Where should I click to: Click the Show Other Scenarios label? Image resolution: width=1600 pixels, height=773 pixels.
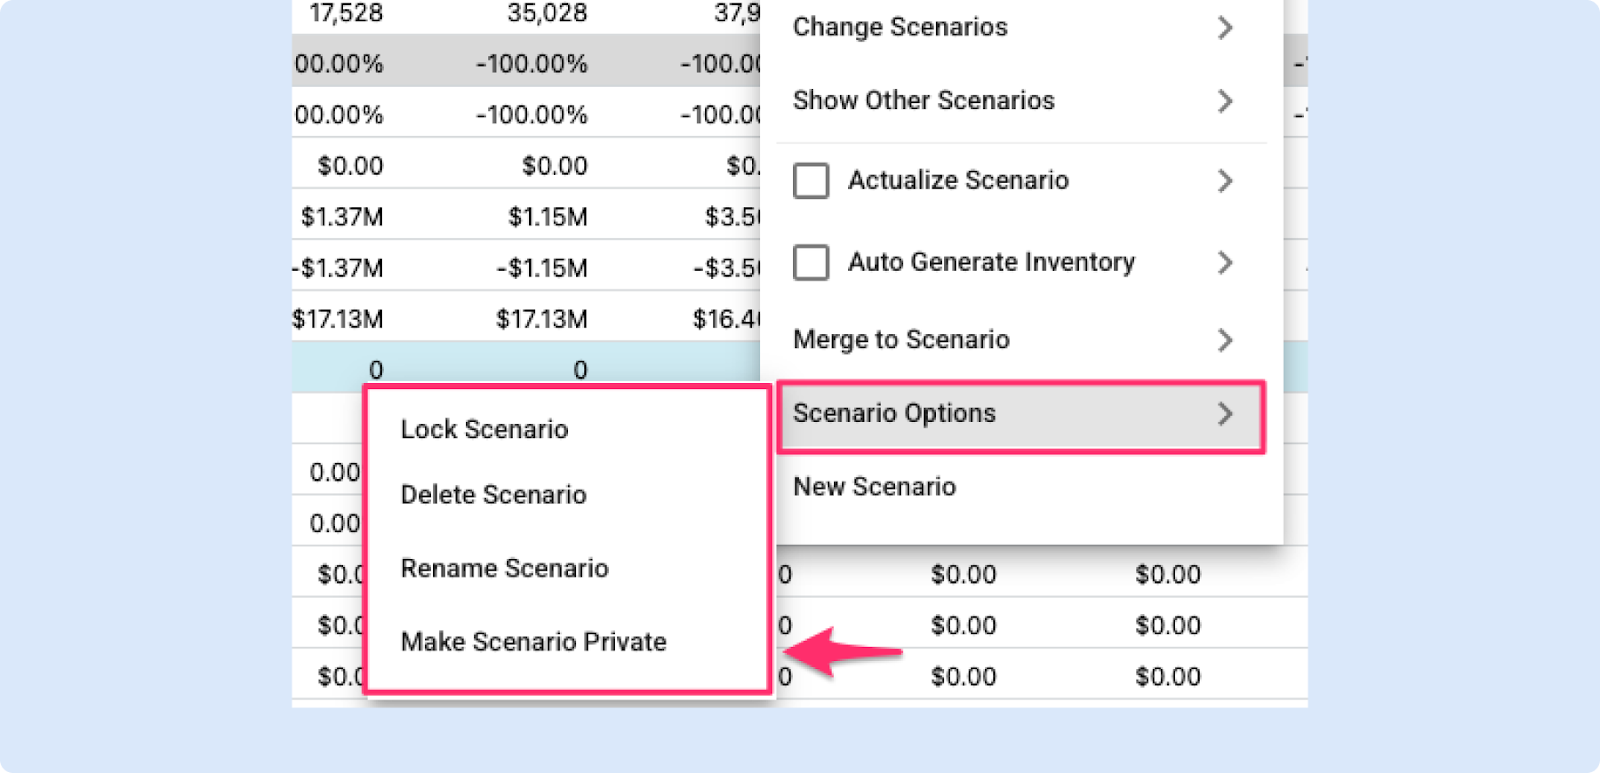coord(923,100)
